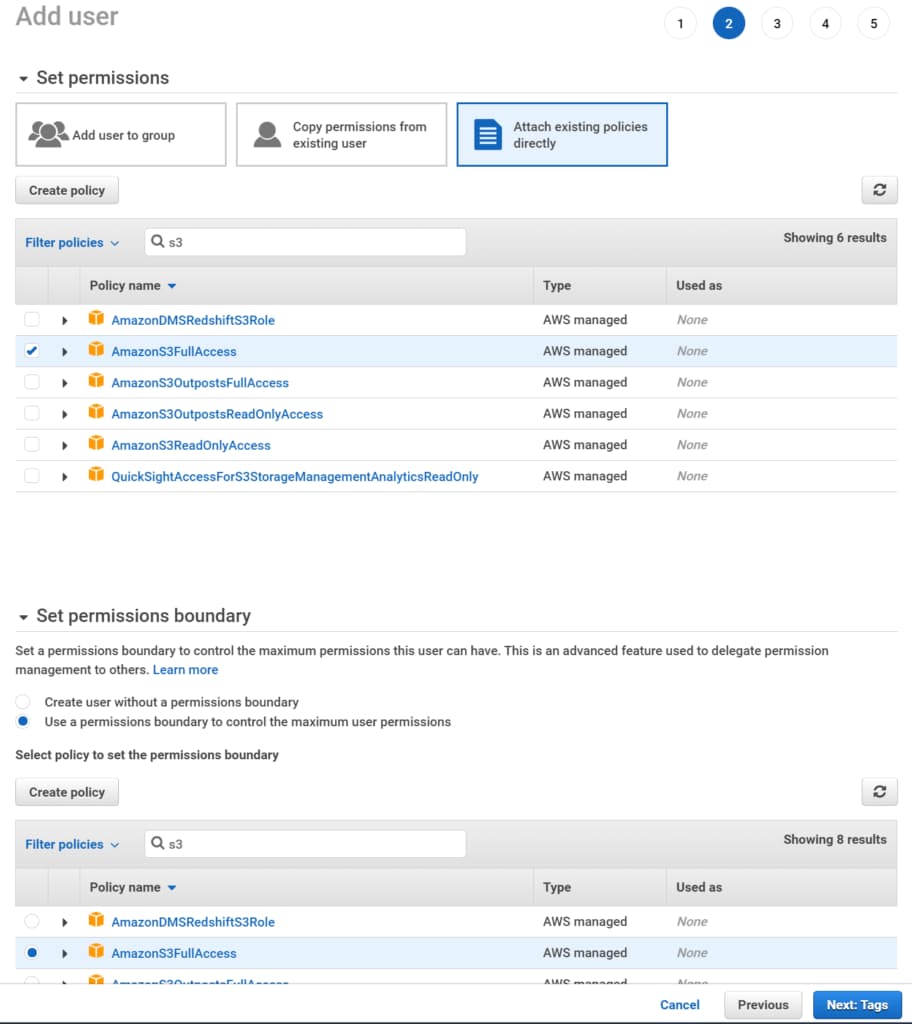This screenshot has height=1024, width=912.
Task: Choose Attach existing policies directly
Action: pos(562,135)
